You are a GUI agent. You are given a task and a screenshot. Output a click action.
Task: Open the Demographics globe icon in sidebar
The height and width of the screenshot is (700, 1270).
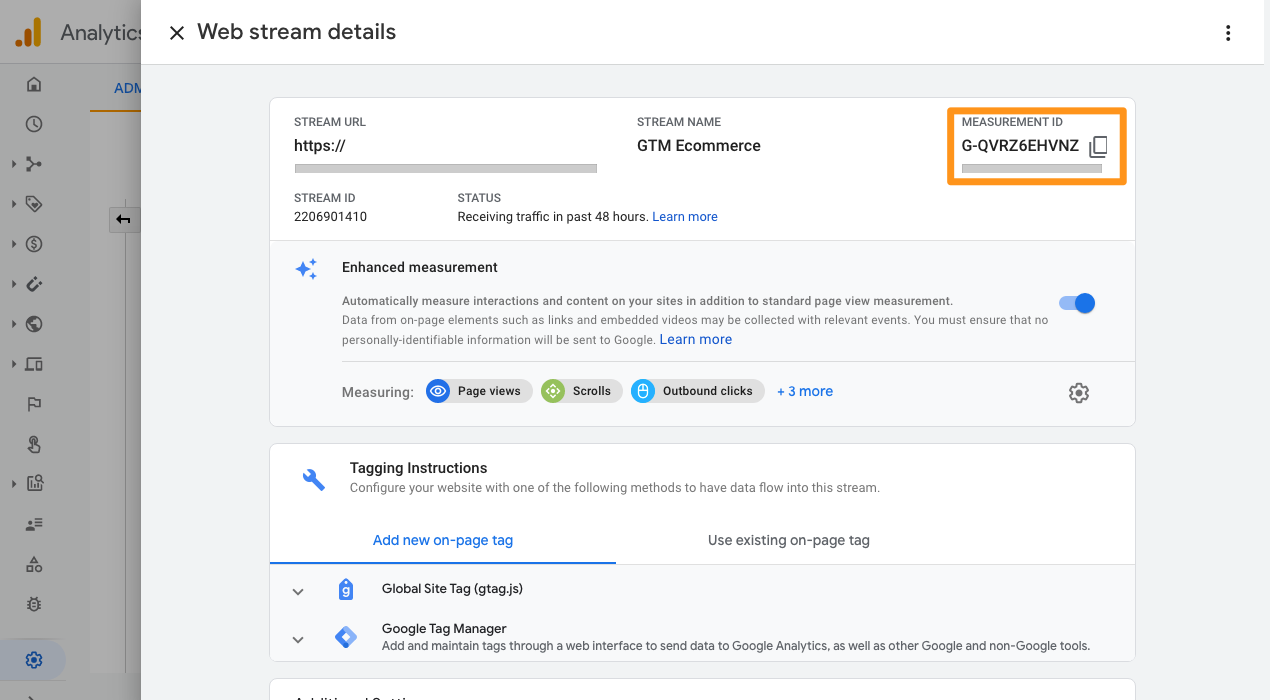pyautogui.click(x=34, y=324)
